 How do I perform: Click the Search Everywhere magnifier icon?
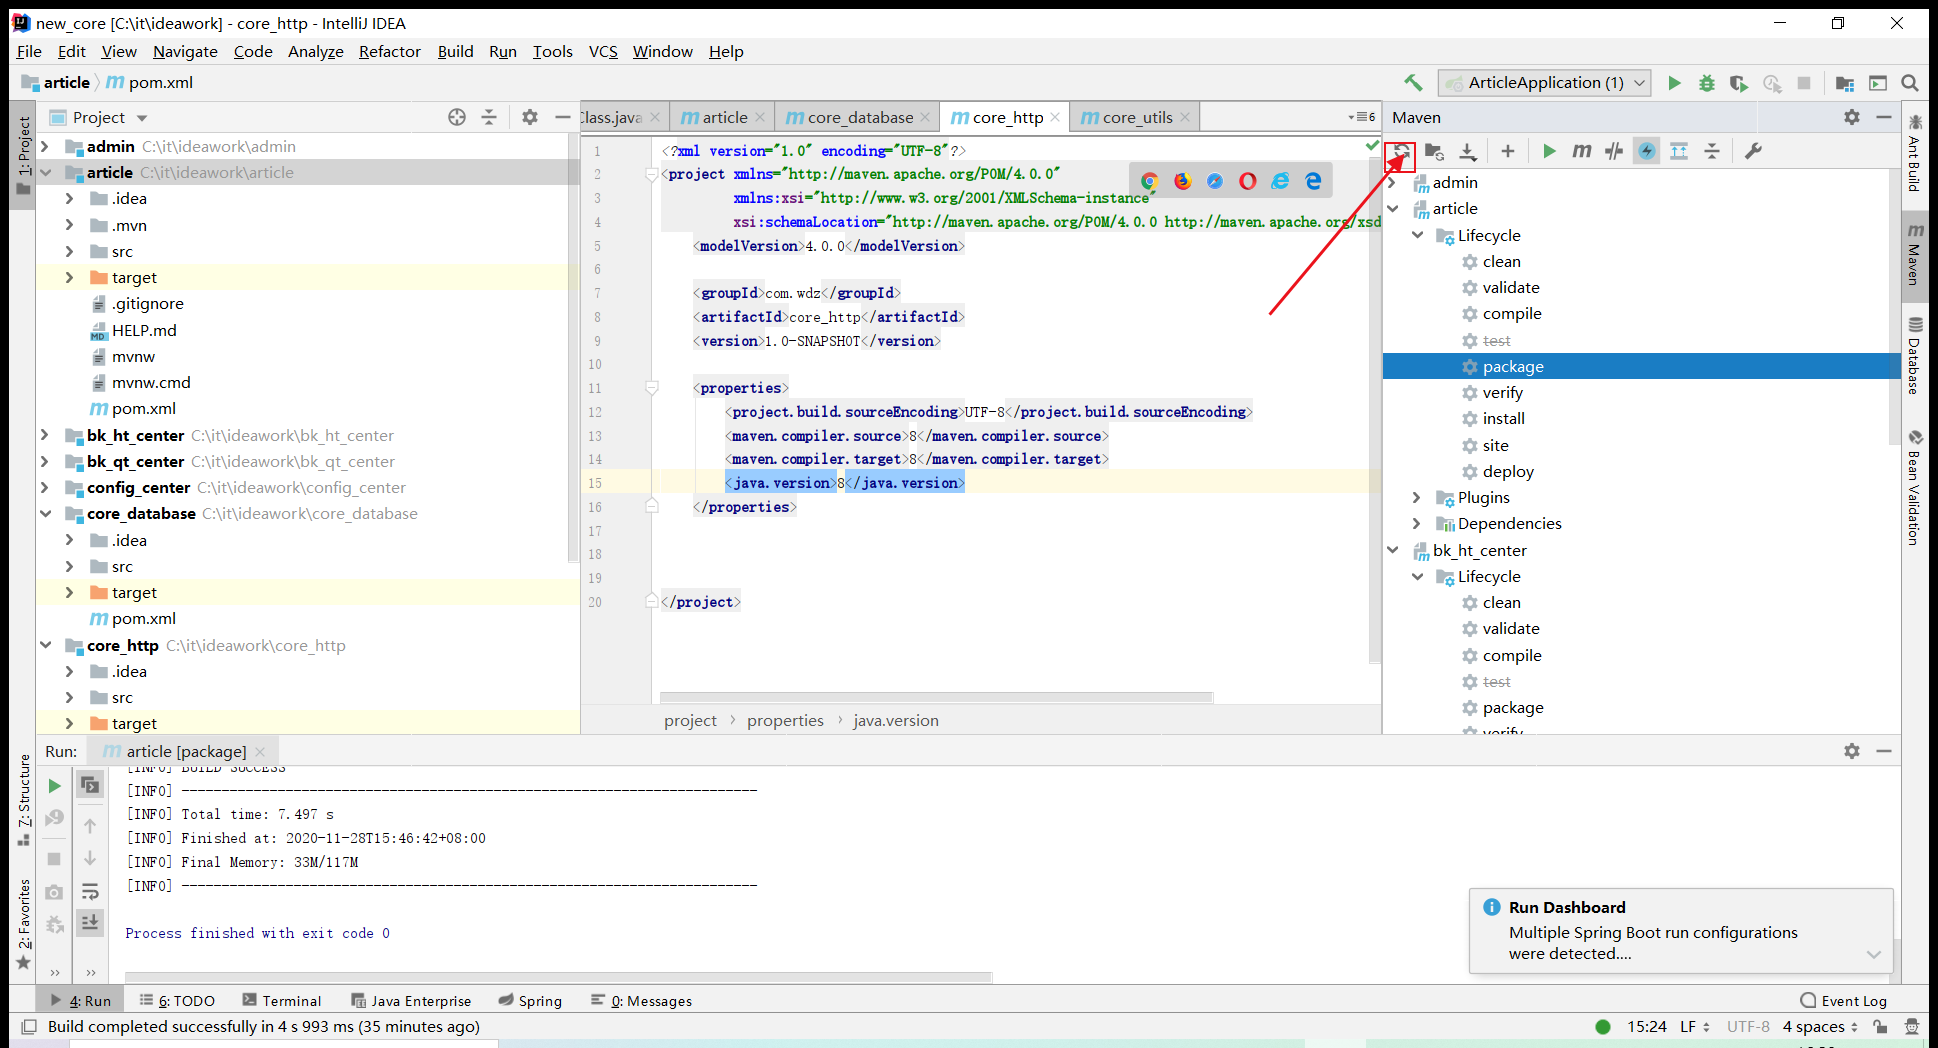point(1910,83)
